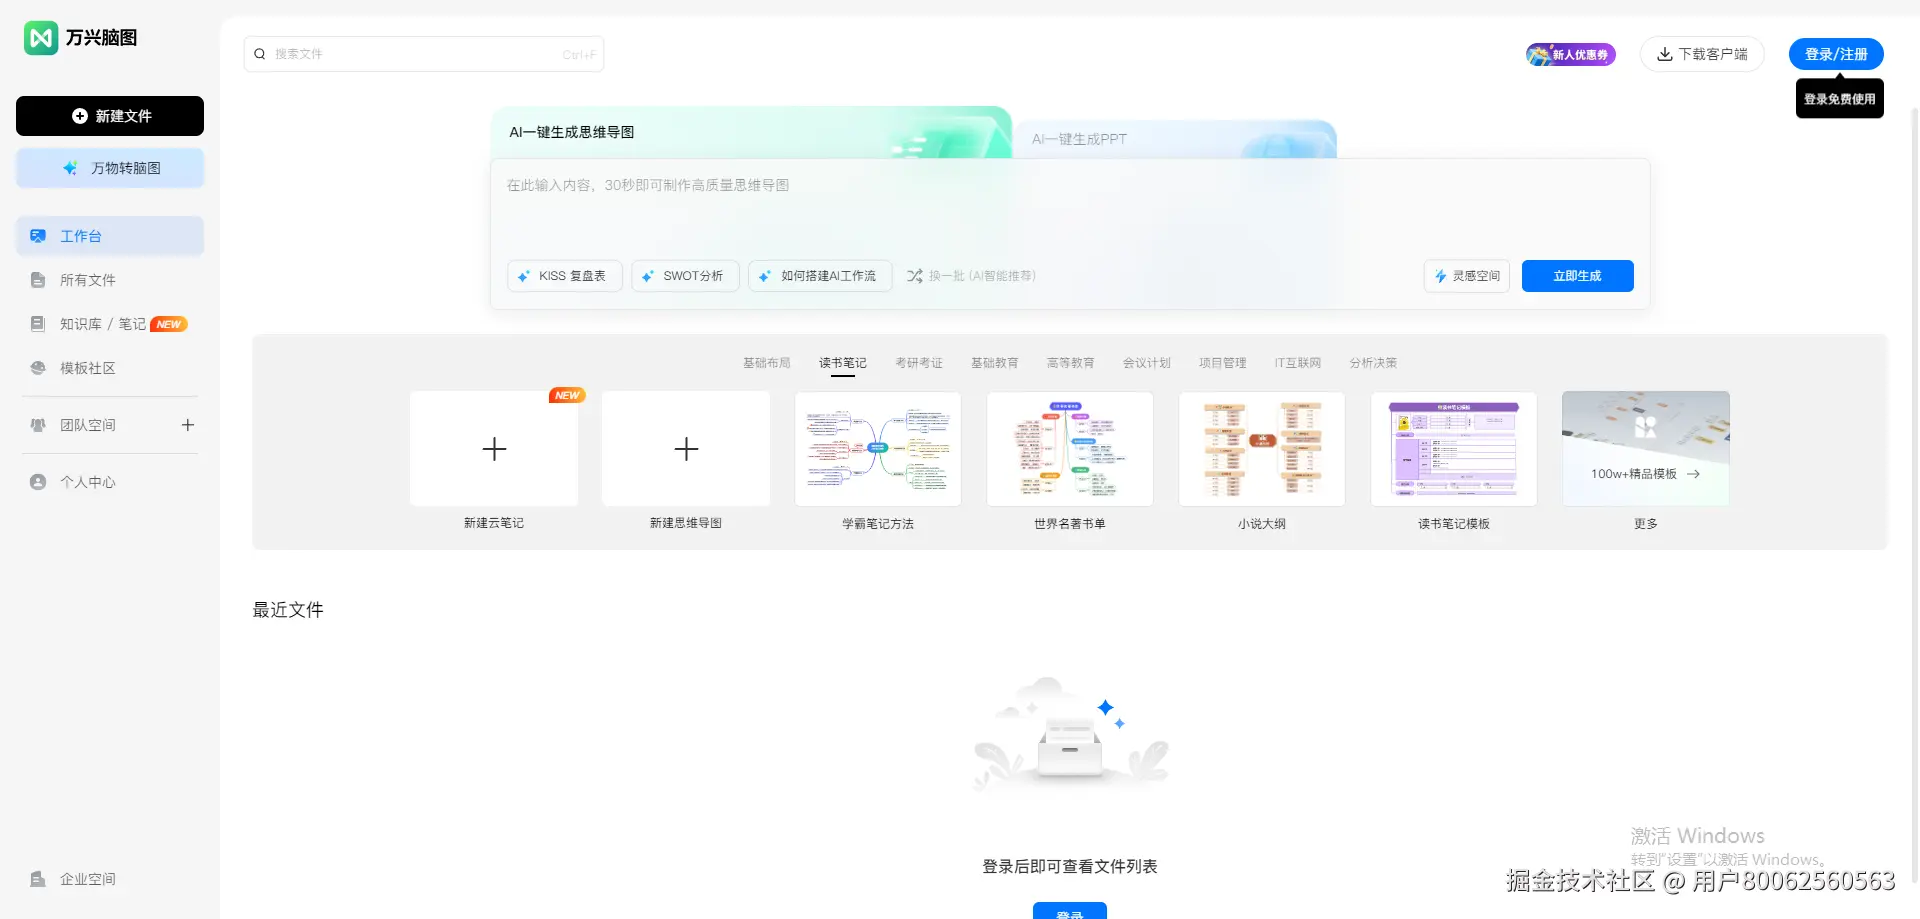Focus the 搜索文件 search field
1920x919 pixels.
[x=424, y=54]
